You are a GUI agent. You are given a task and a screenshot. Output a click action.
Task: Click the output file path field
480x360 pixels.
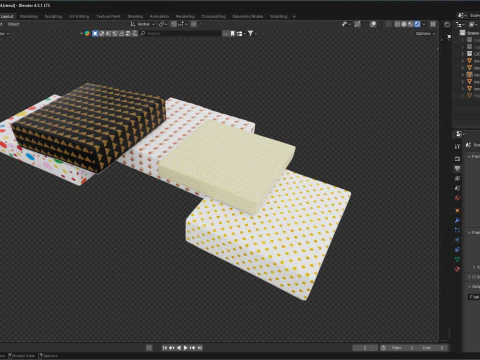coord(474,297)
